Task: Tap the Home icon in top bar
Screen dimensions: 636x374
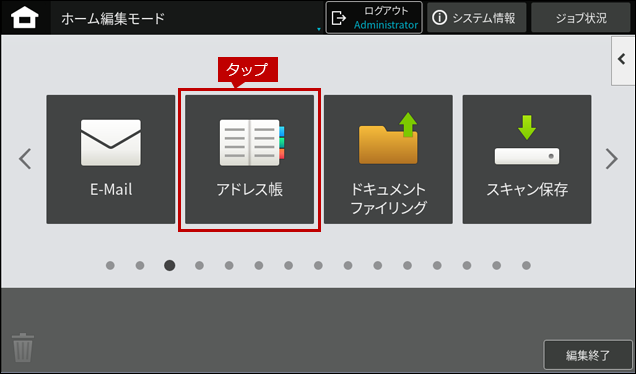Action: coord(25,18)
